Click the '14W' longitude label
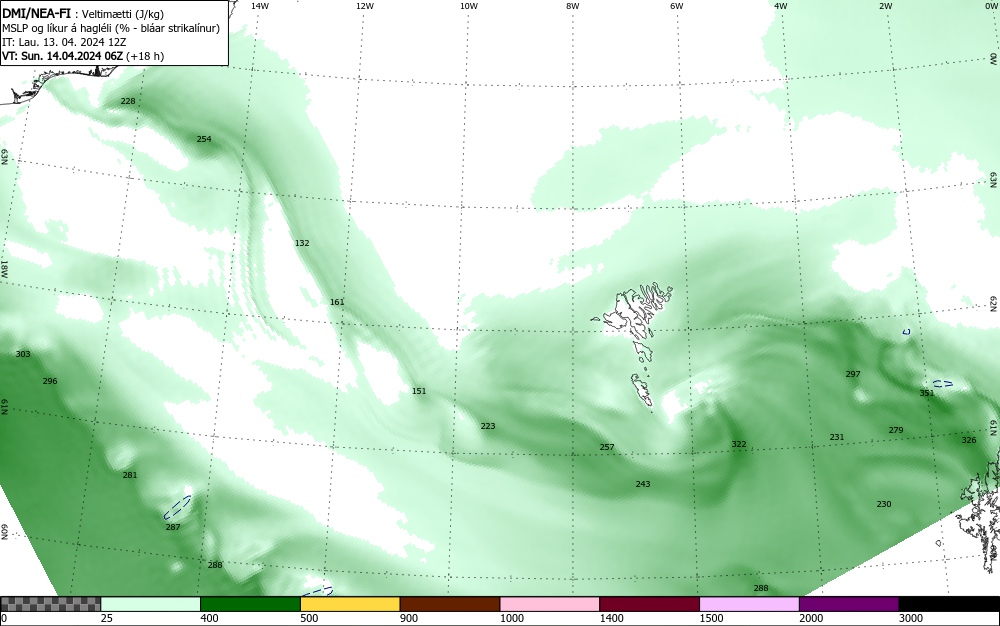Image resolution: width=1000 pixels, height=626 pixels. (x=259, y=6)
